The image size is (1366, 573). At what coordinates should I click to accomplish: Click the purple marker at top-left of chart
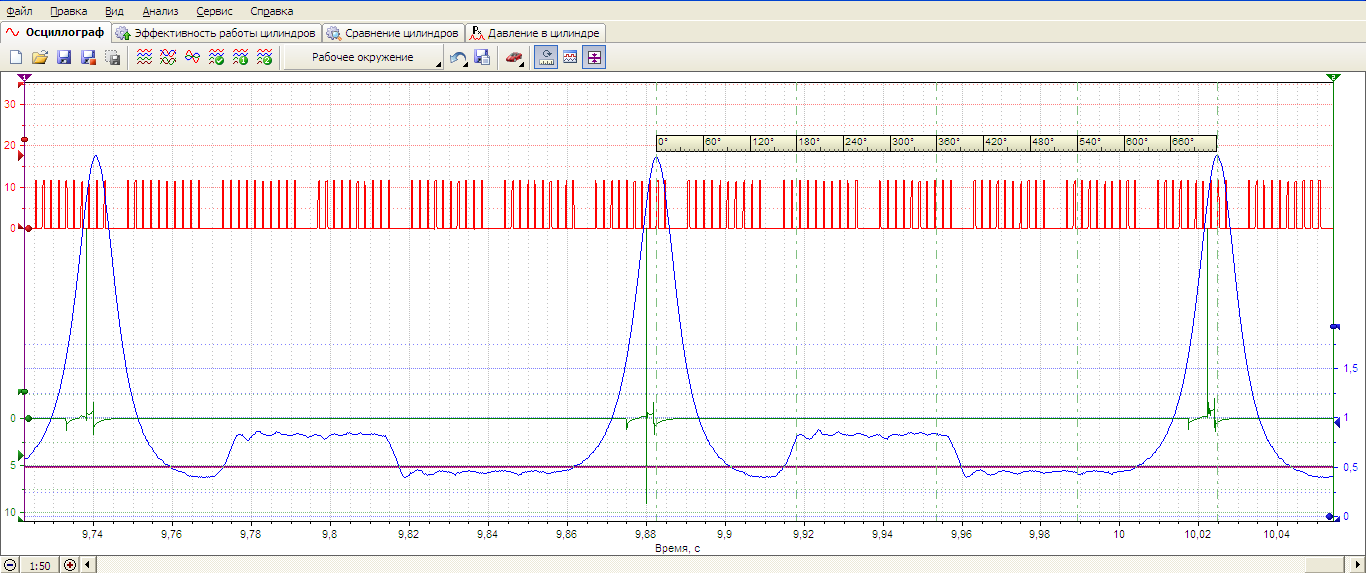pyautogui.click(x=24, y=77)
